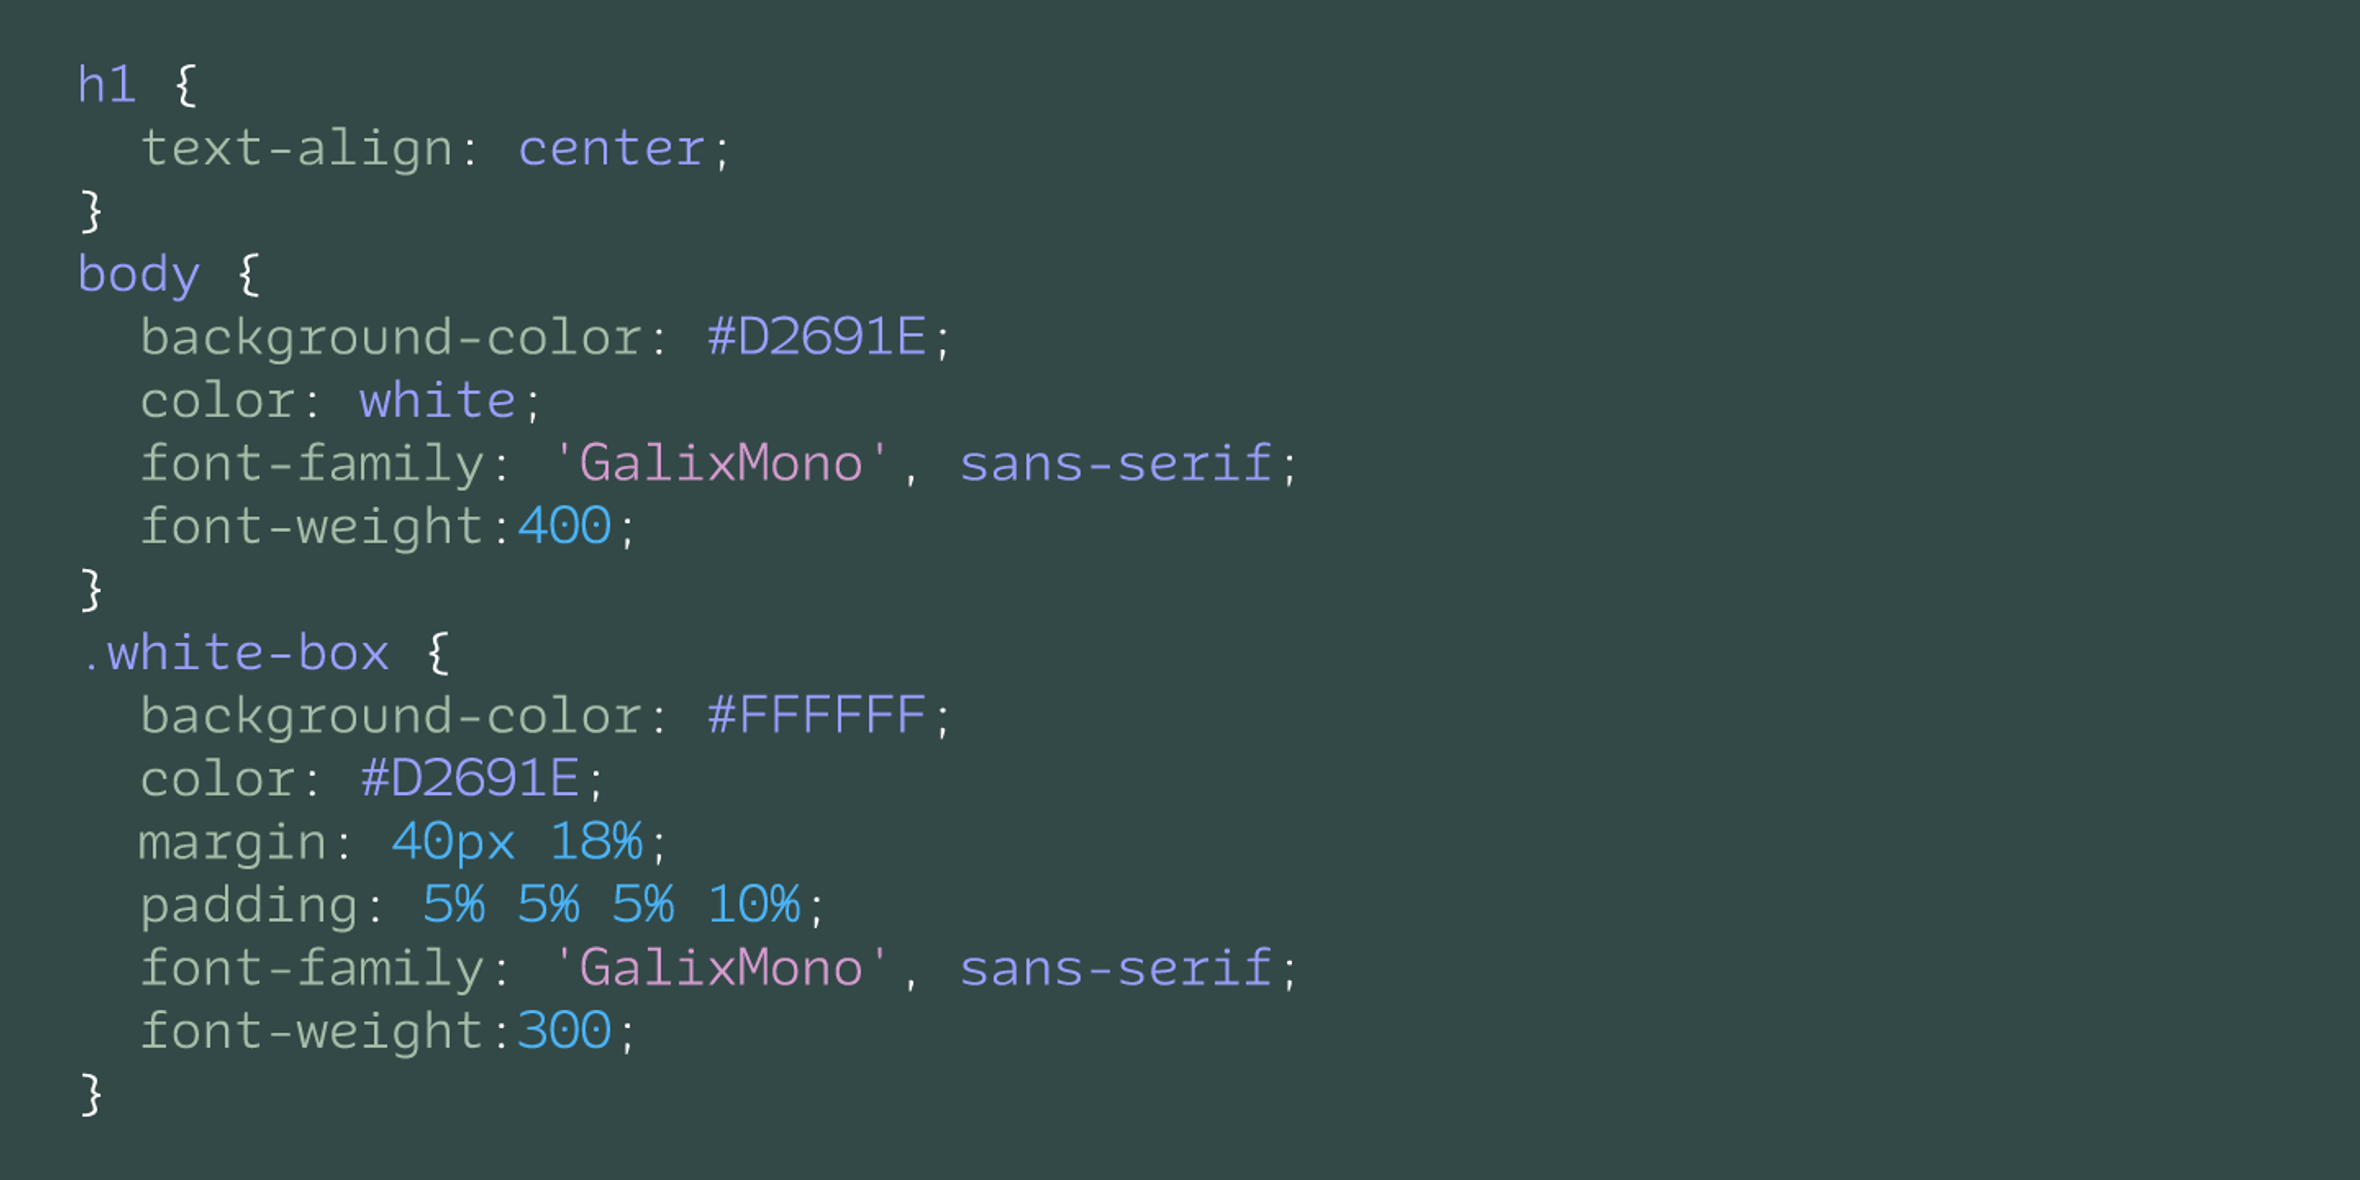Click the color value white
This screenshot has height=1180, width=2360.
[x=437, y=401]
